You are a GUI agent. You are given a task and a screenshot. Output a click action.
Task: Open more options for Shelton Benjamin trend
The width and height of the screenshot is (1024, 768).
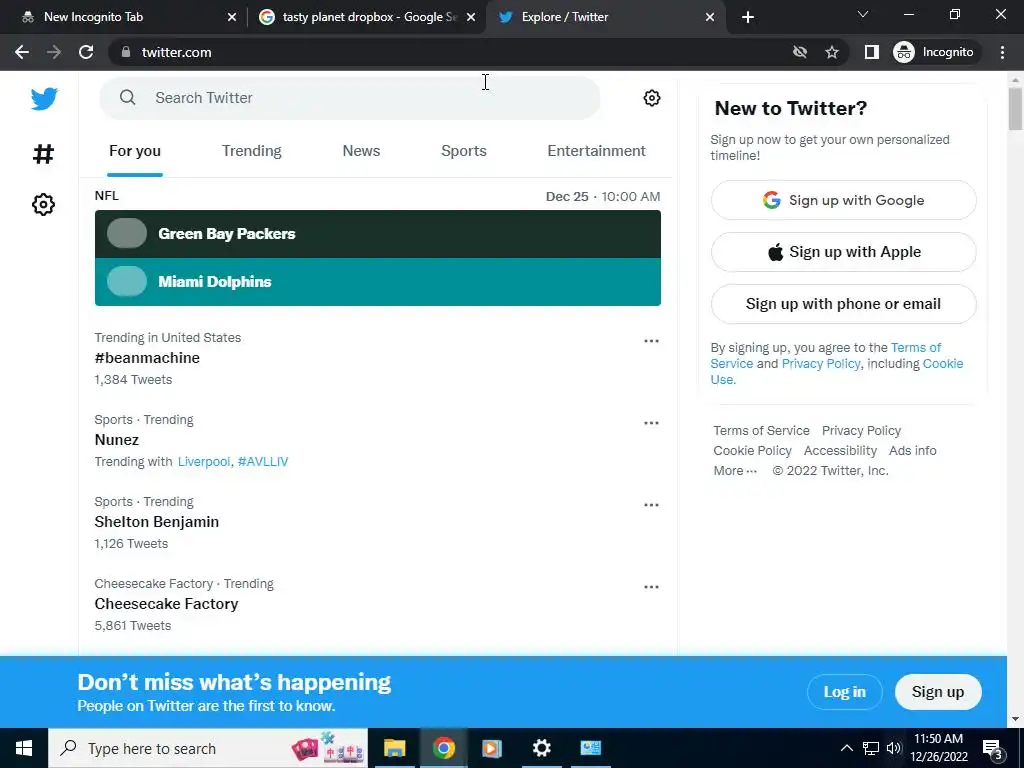click(x=651, y=505)
